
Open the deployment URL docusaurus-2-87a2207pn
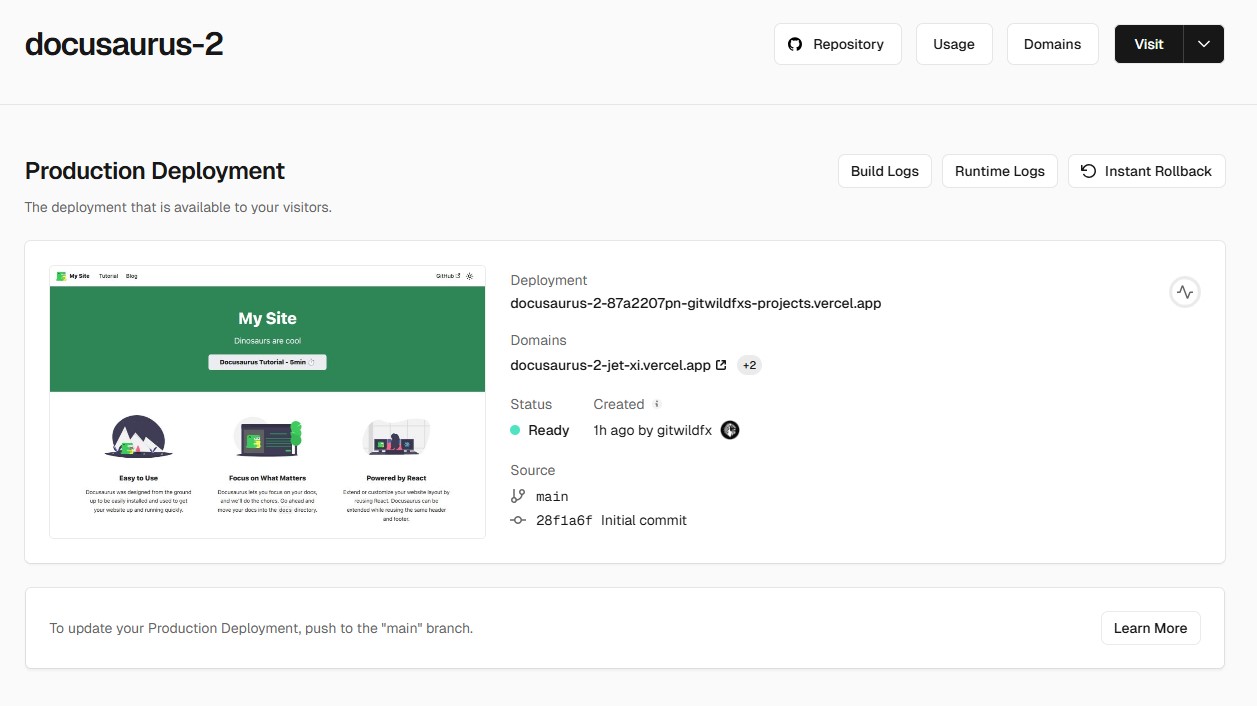(696, 303)
